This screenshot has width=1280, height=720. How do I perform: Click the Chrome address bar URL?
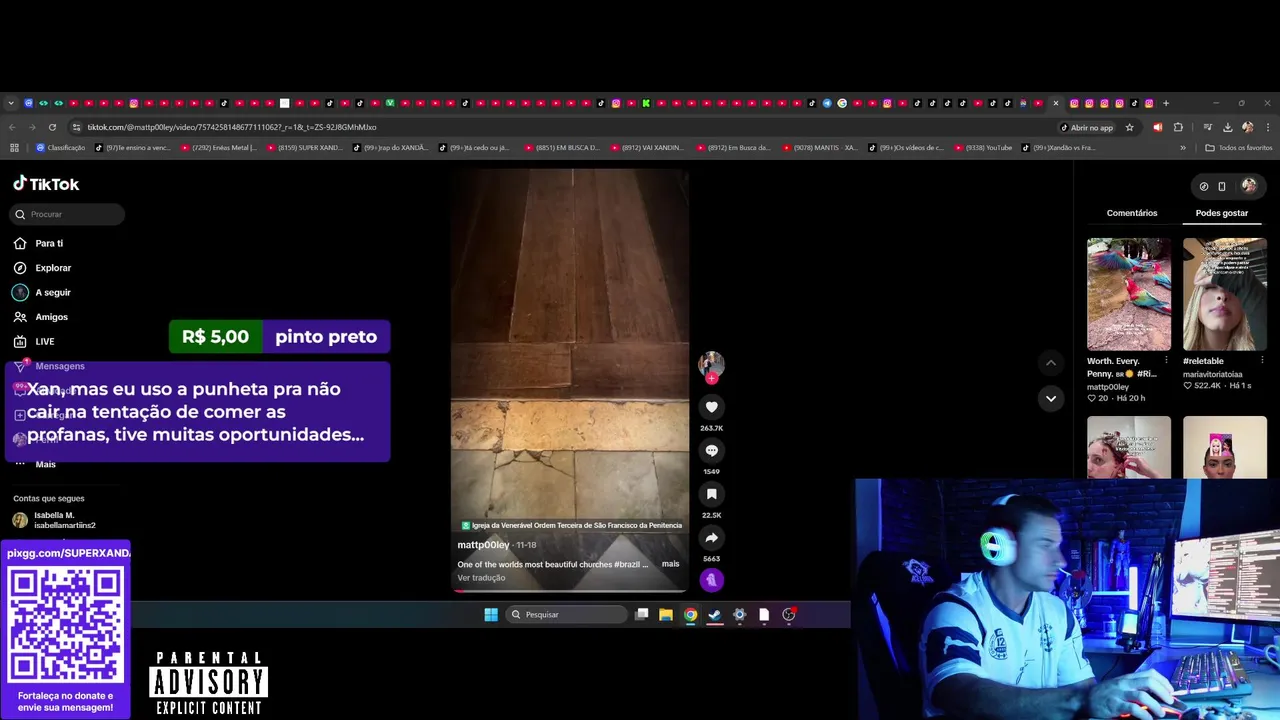coord(232,127)
